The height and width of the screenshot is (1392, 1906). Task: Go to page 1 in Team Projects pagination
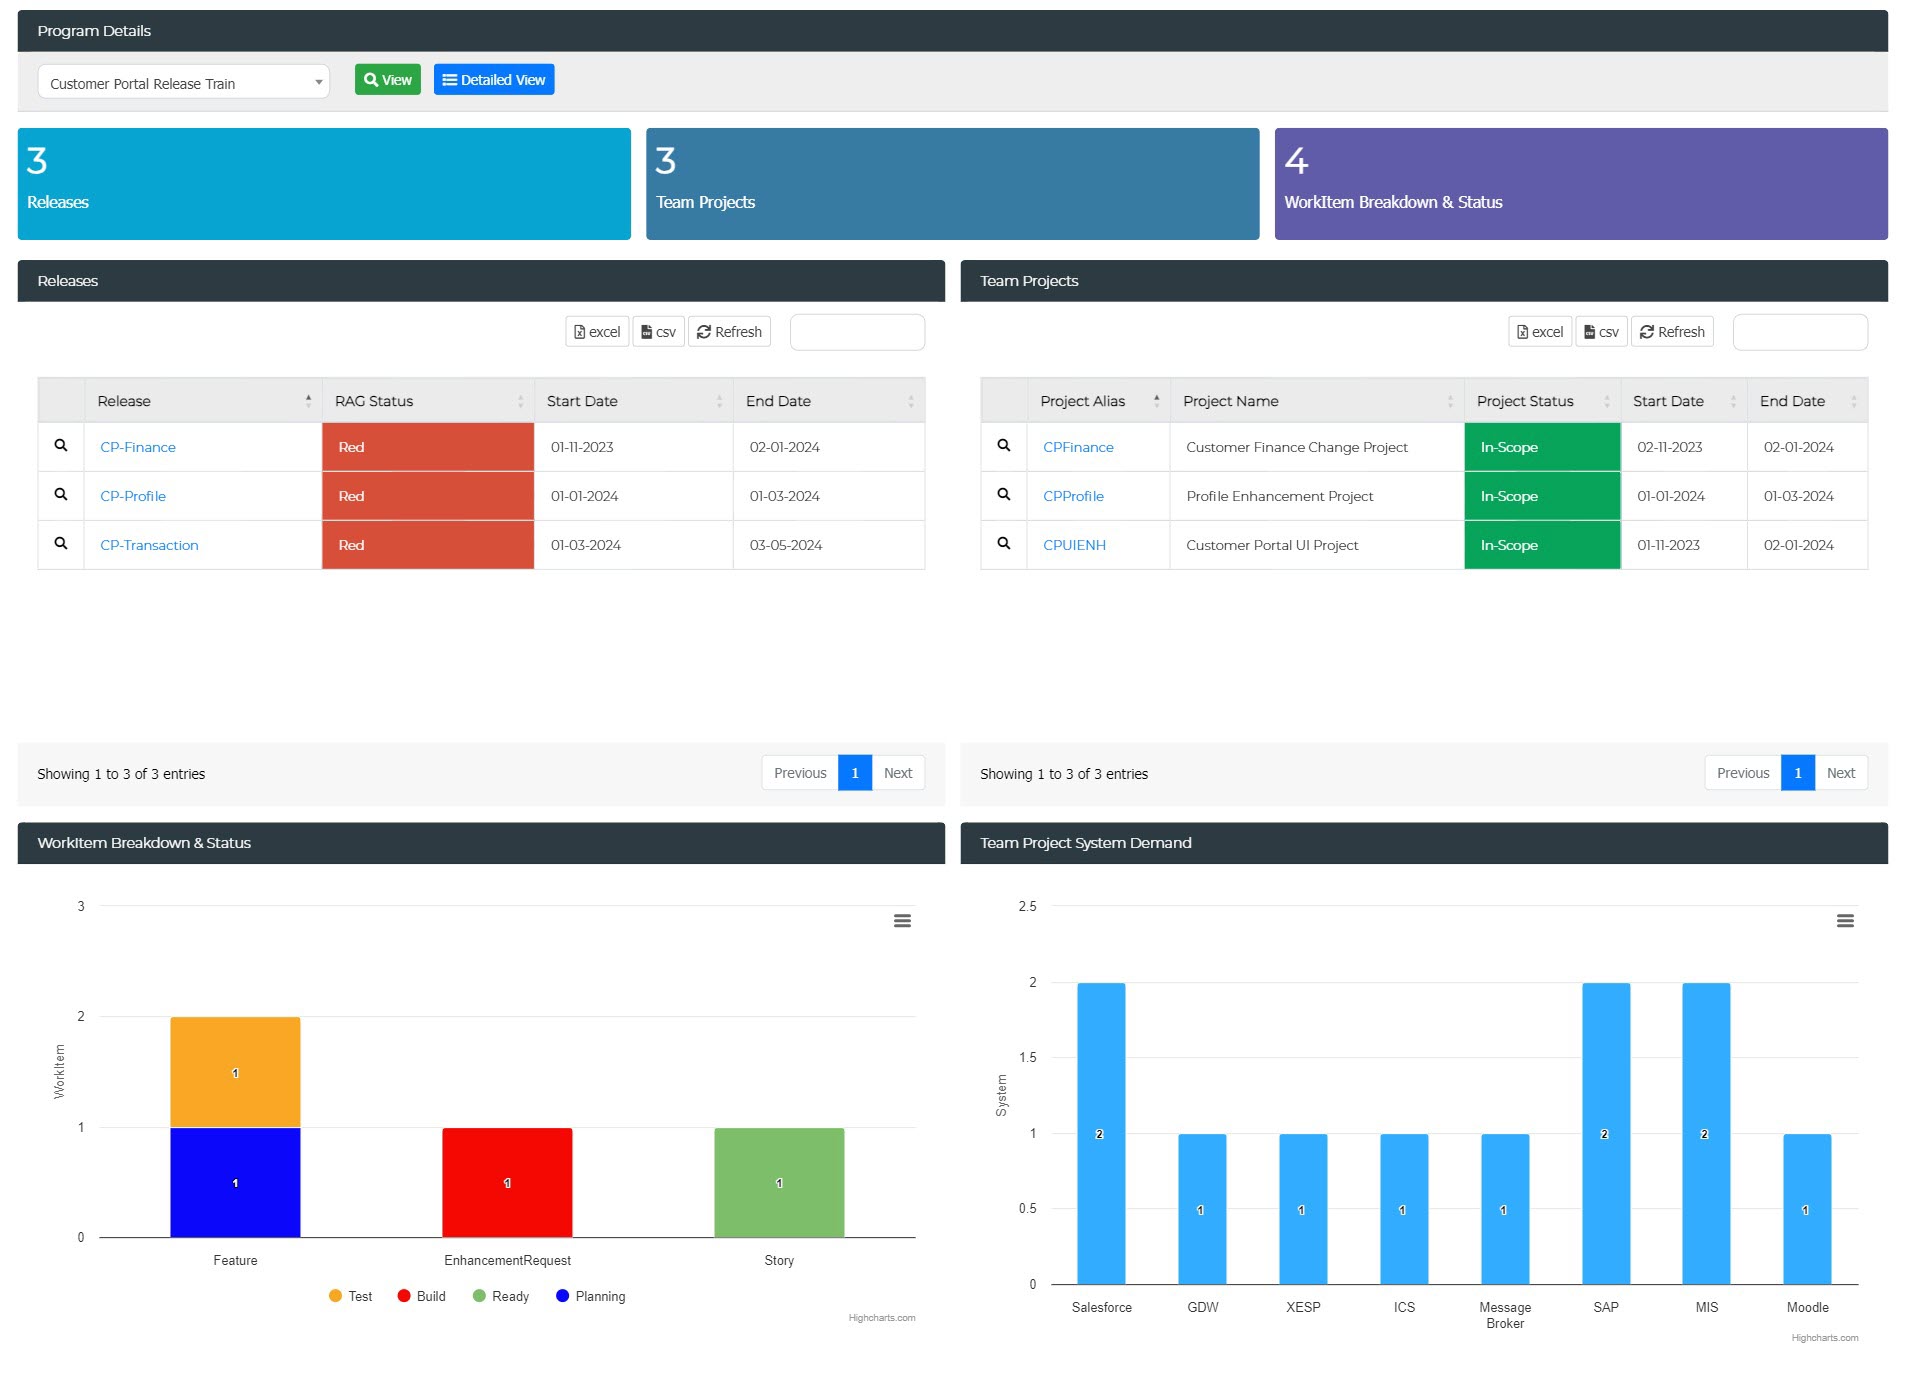[1798, 773]
